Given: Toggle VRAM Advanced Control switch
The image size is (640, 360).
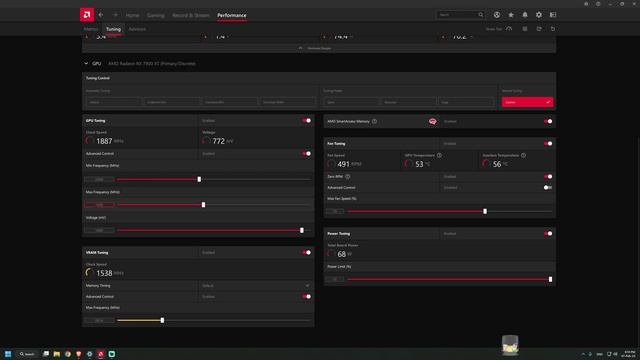Looking at the screenshot, I should coord(307,296).
